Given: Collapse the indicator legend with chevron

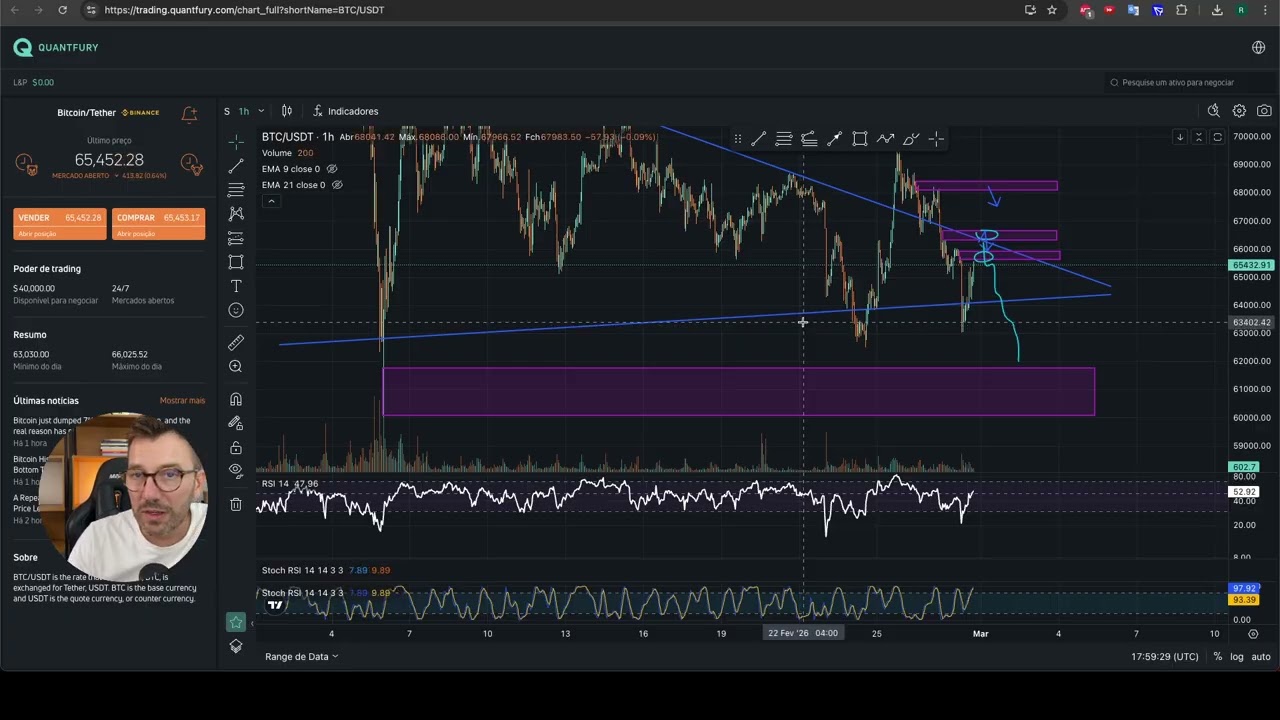Looking at the screenshot, I should pos(270,201).
